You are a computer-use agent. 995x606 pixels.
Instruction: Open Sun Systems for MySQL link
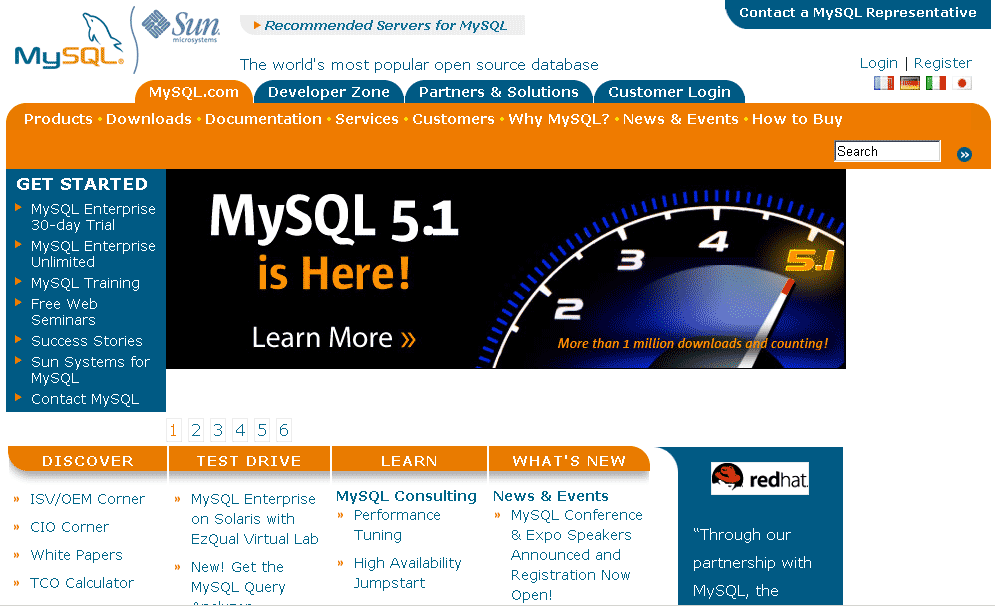pos(90,370)
